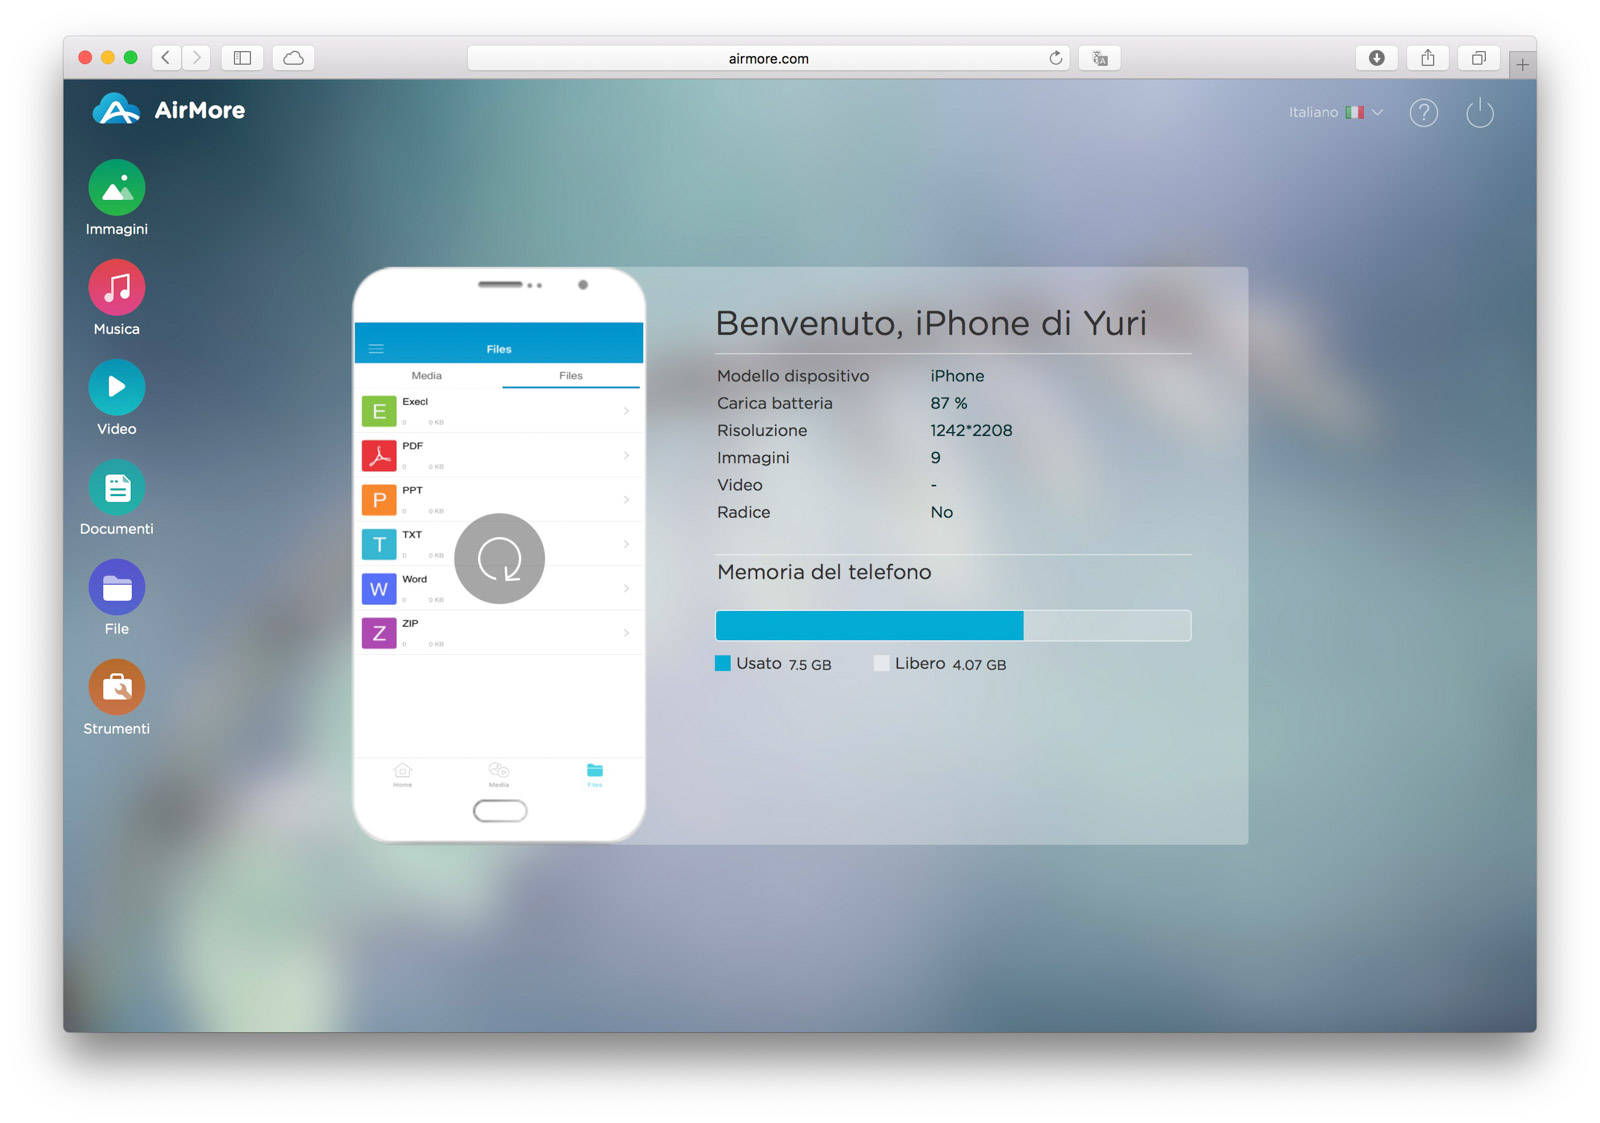
Task: Tap the hamburger menu on phone preview
Action: [377, 349]
